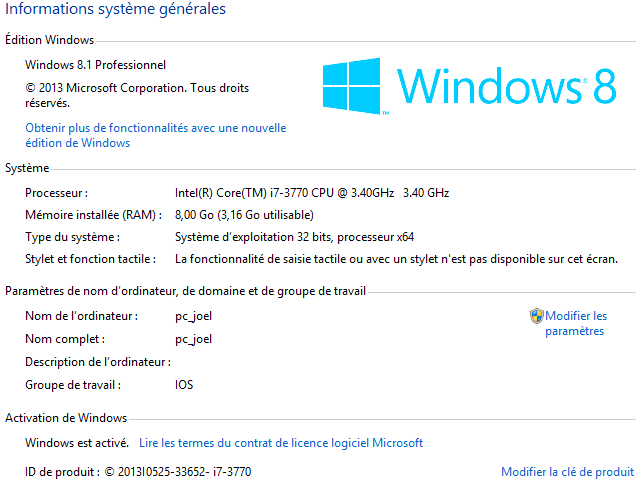Click the pc_joel full name value

(193, 339)
